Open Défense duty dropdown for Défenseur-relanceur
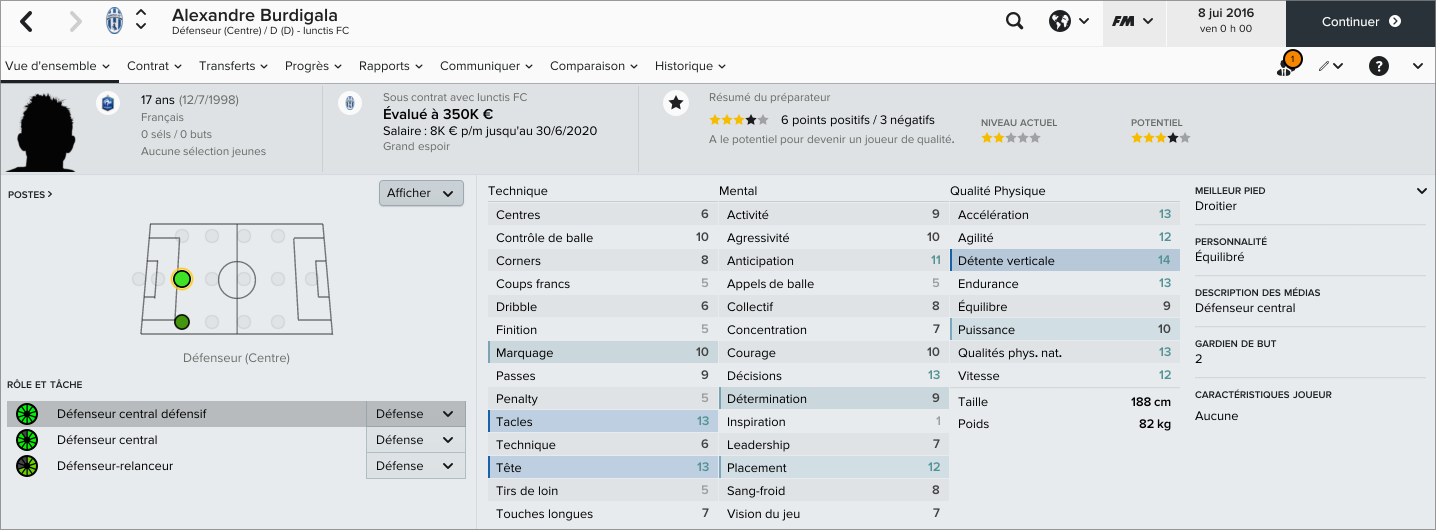This screenshot has height=530, width=1436. pos(415,466)
